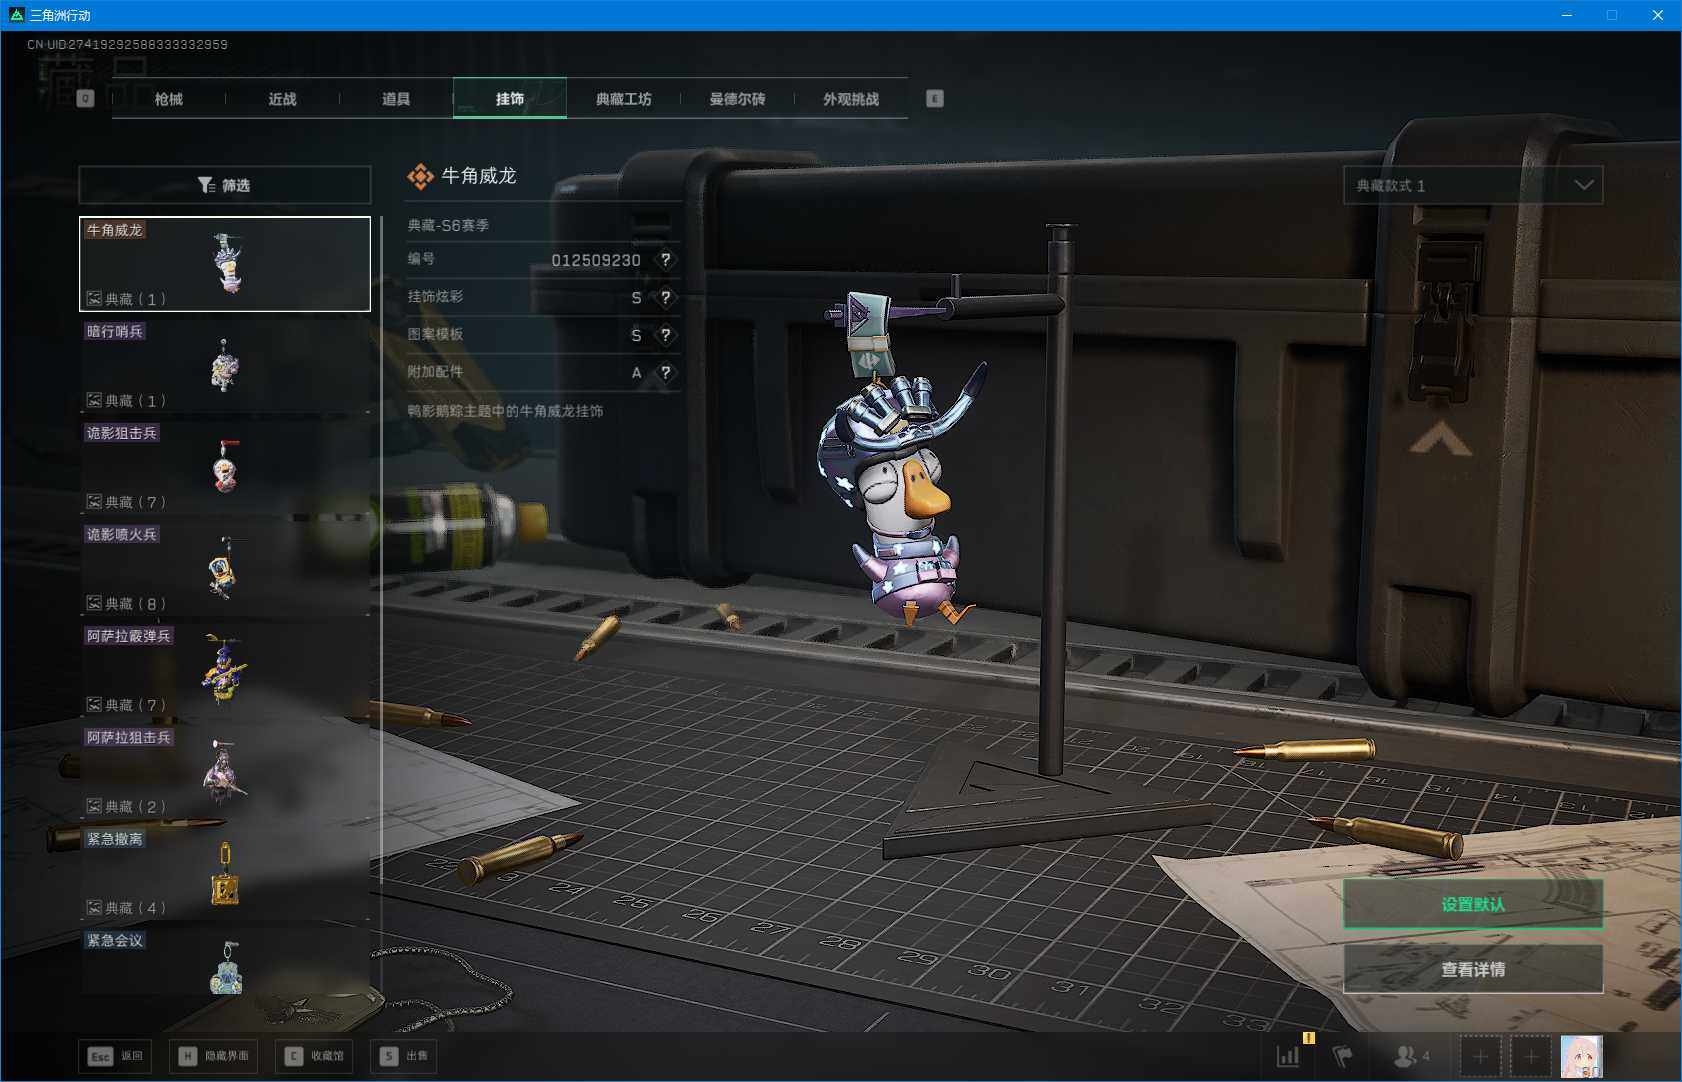Choose the 阿萨拉狙击兵 charm card
Screen dimensions: 1682x1082
(x=225, y=772)
